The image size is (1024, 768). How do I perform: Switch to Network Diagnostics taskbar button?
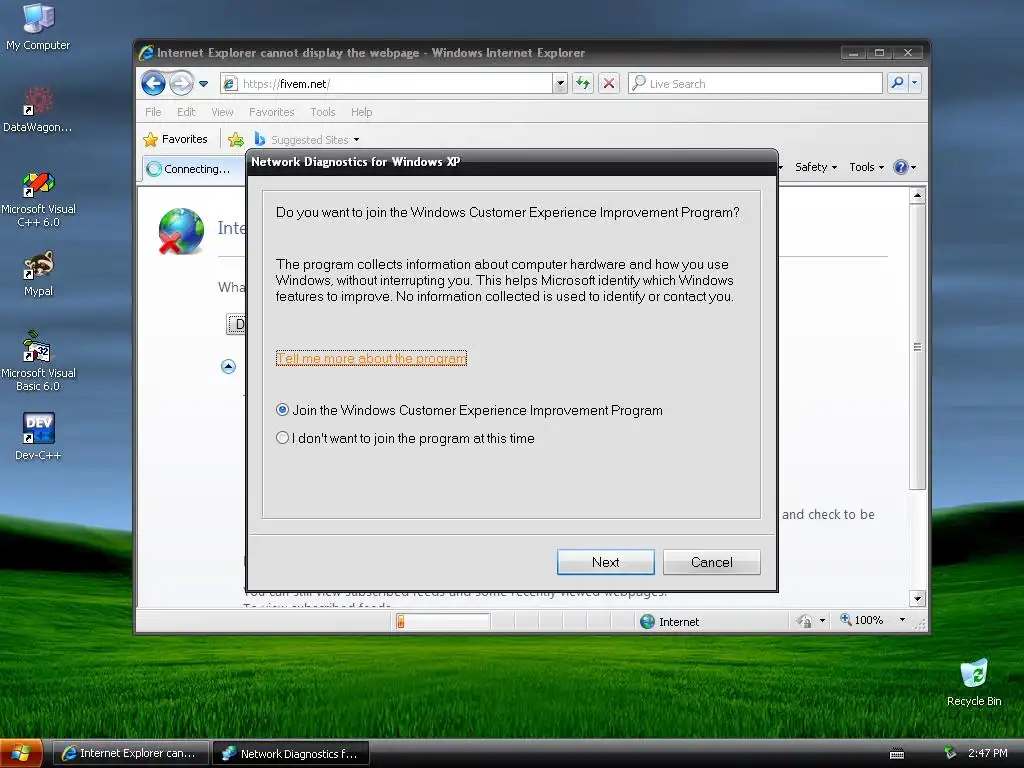(291, 753)
